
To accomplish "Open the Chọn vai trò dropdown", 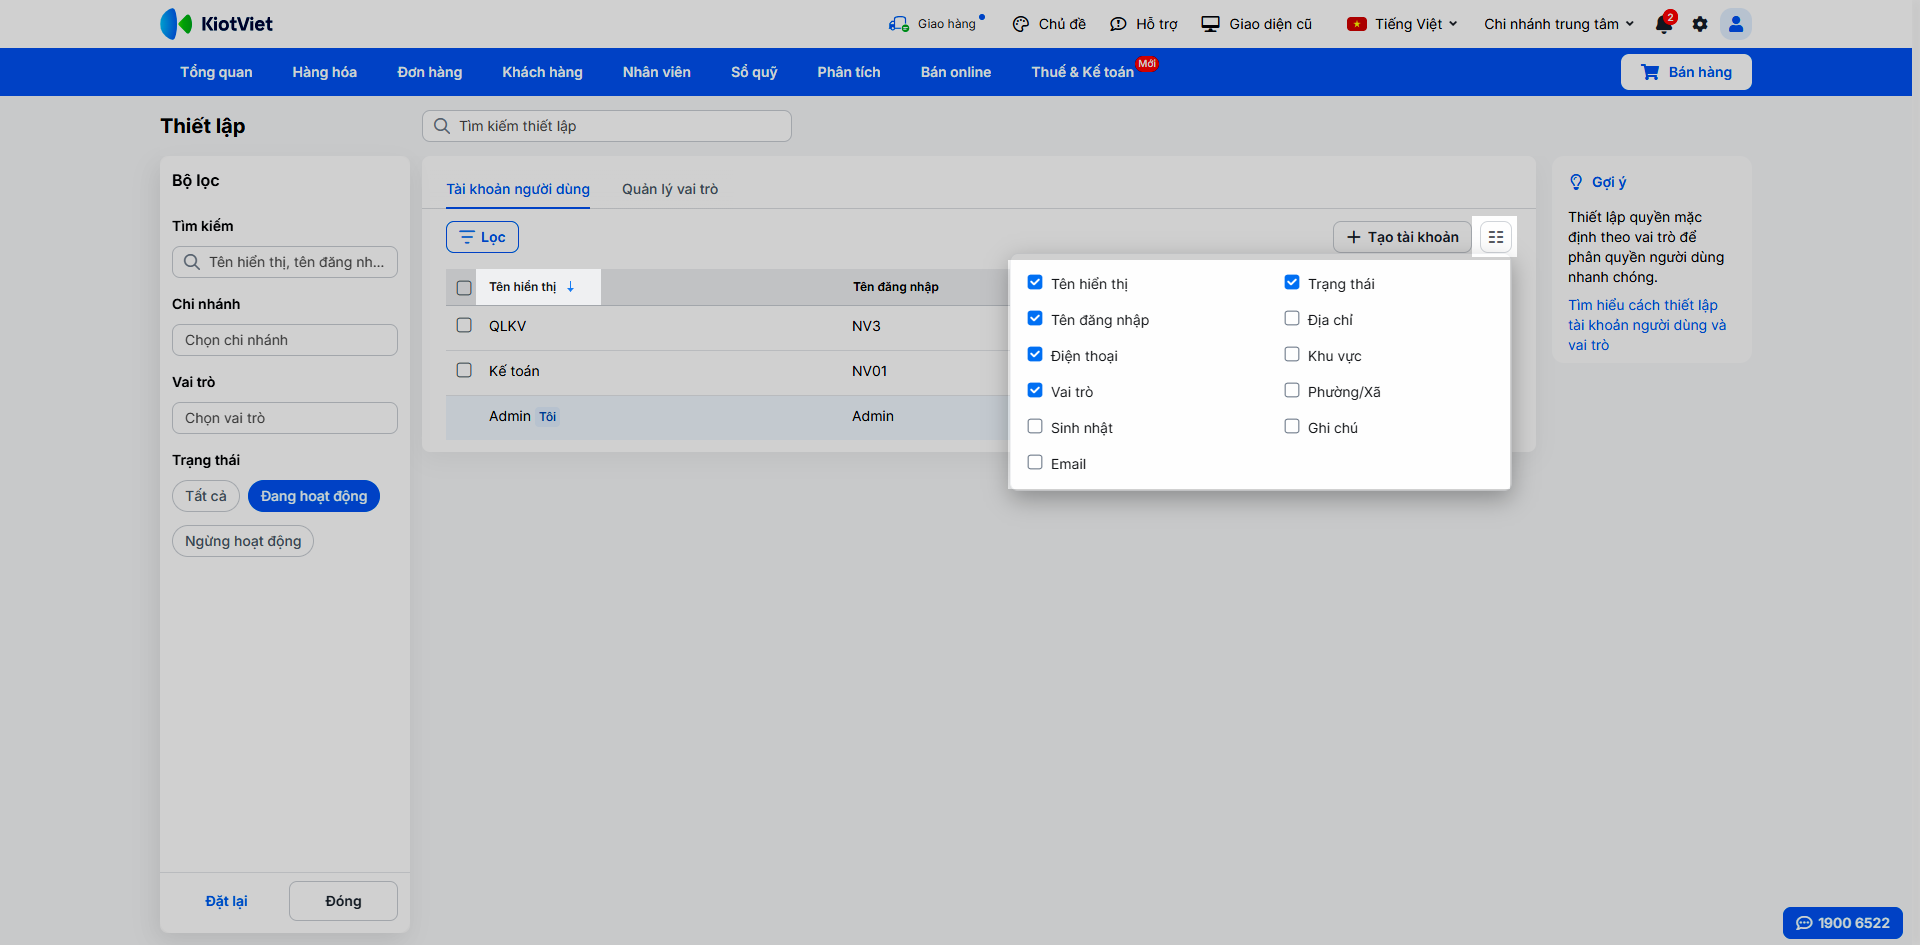I will pos(285,418).
